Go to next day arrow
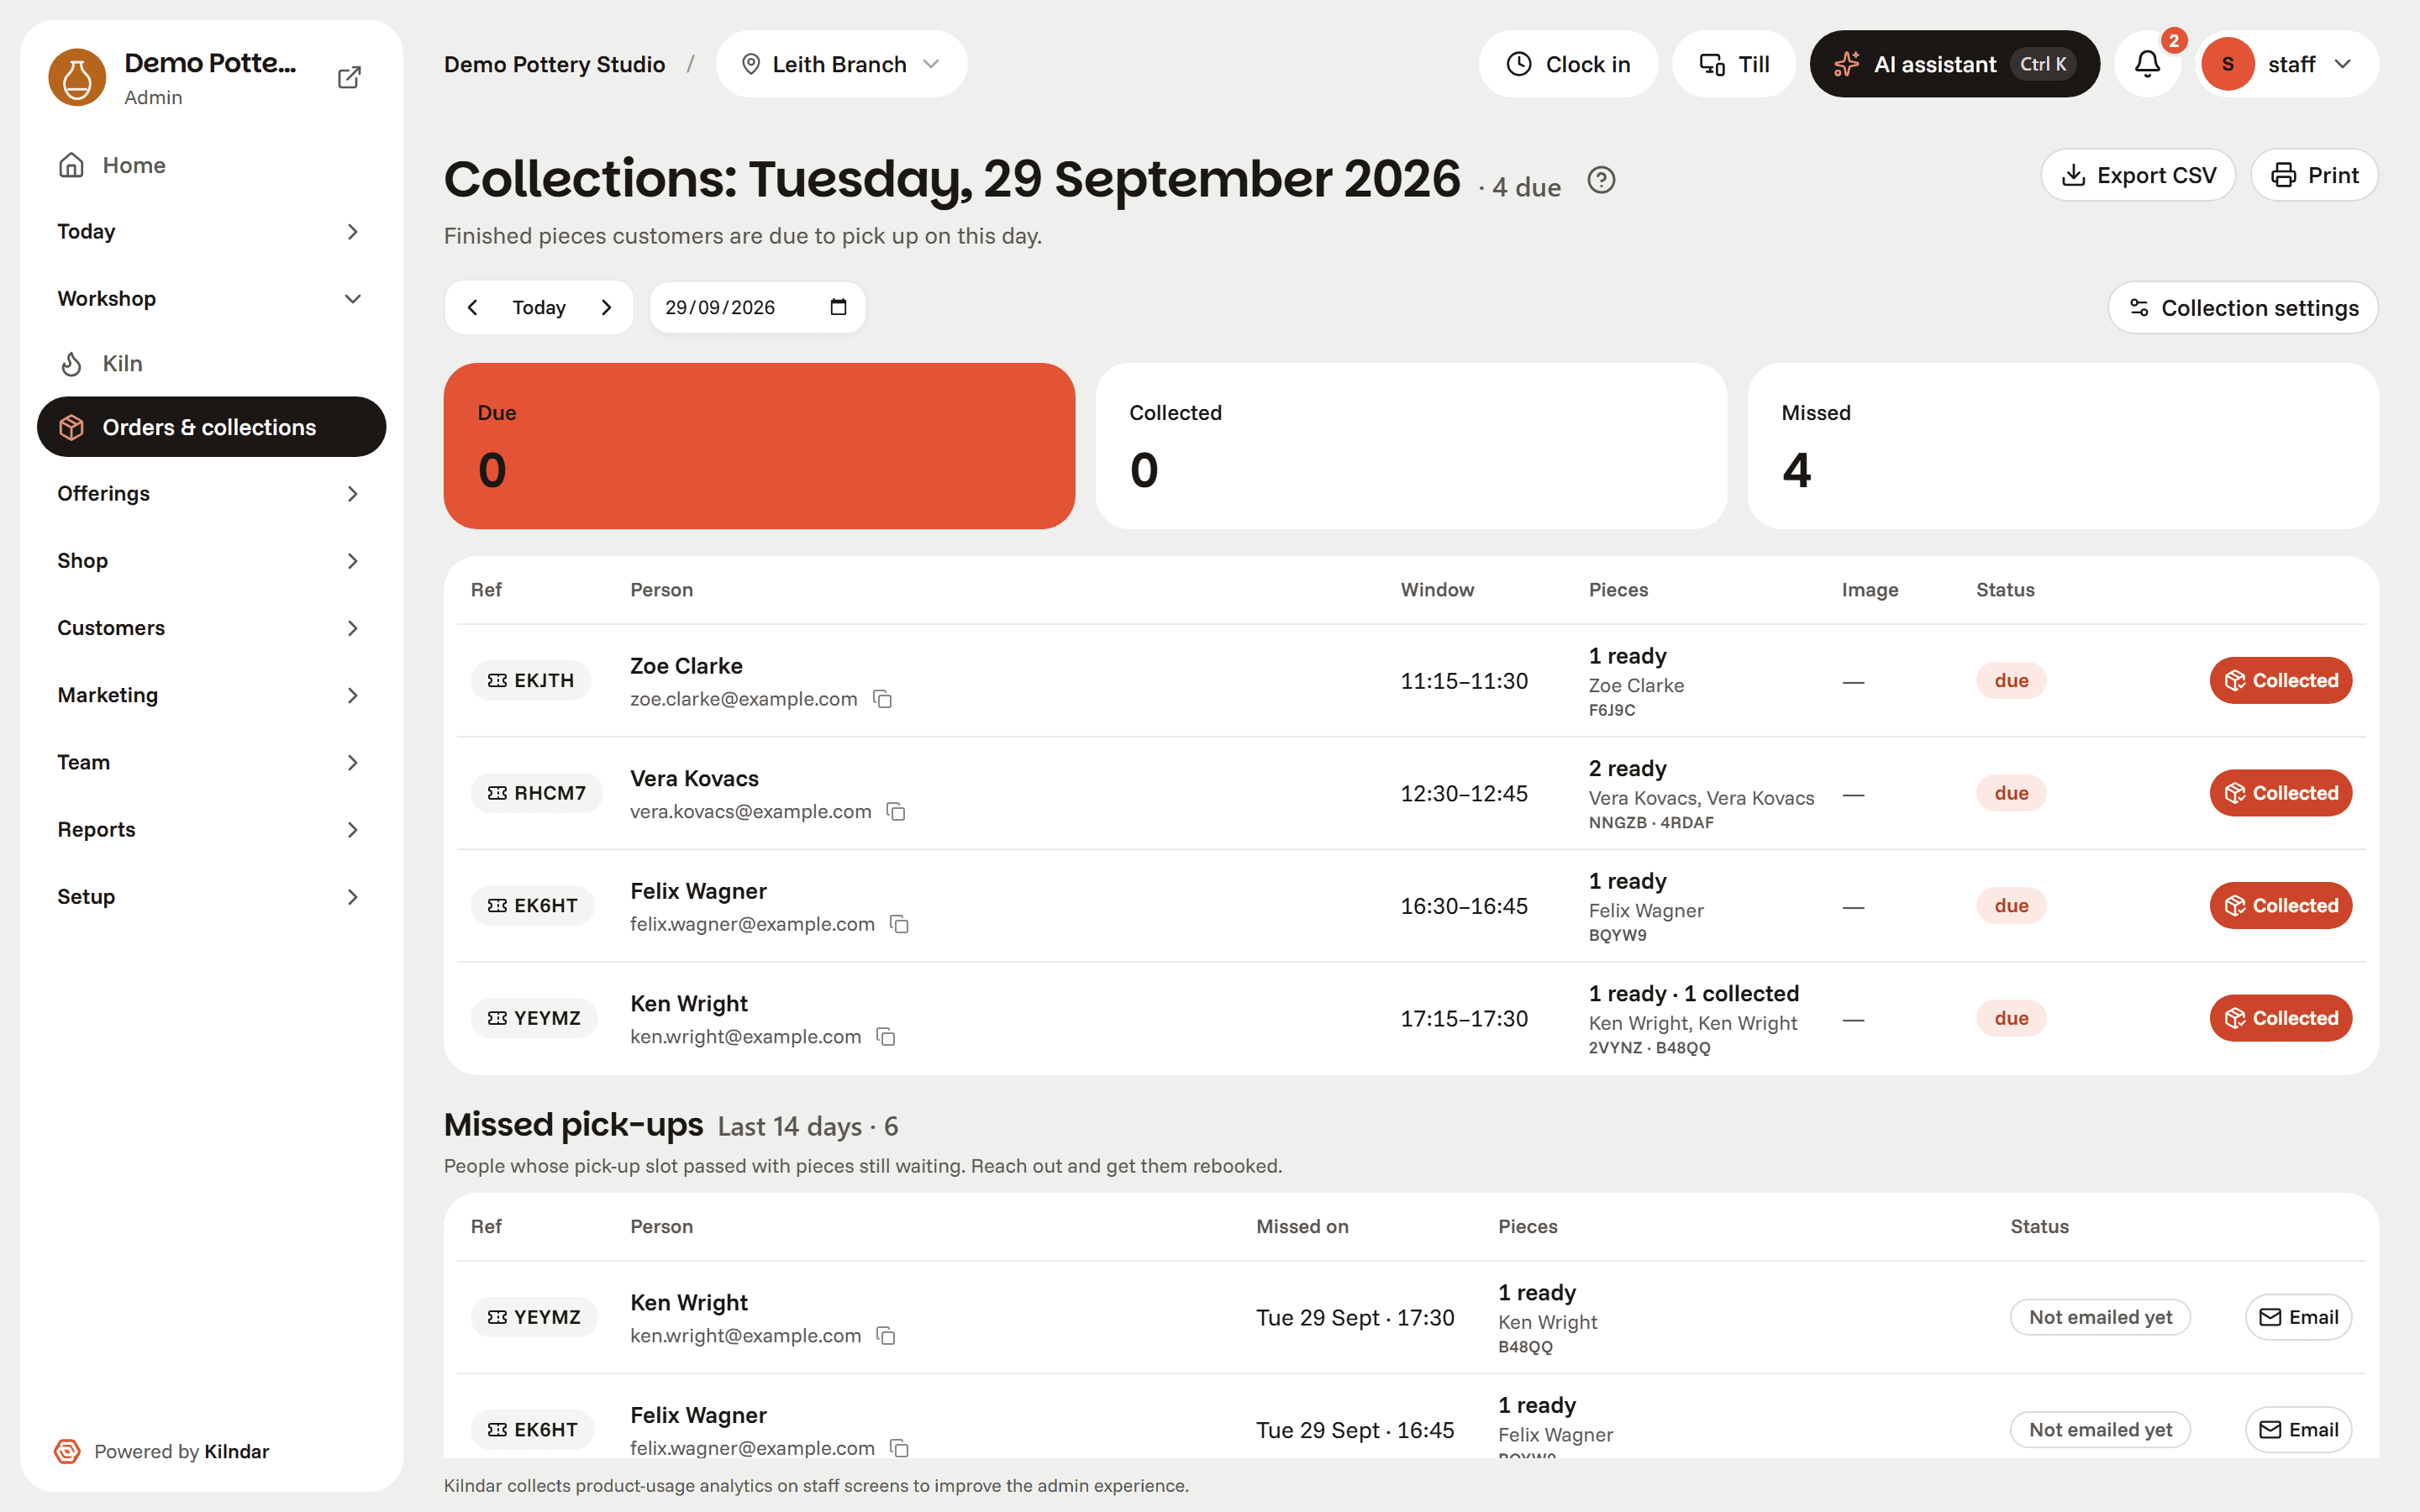This screenshot has width=2420, height=1512. coord(606,307)
